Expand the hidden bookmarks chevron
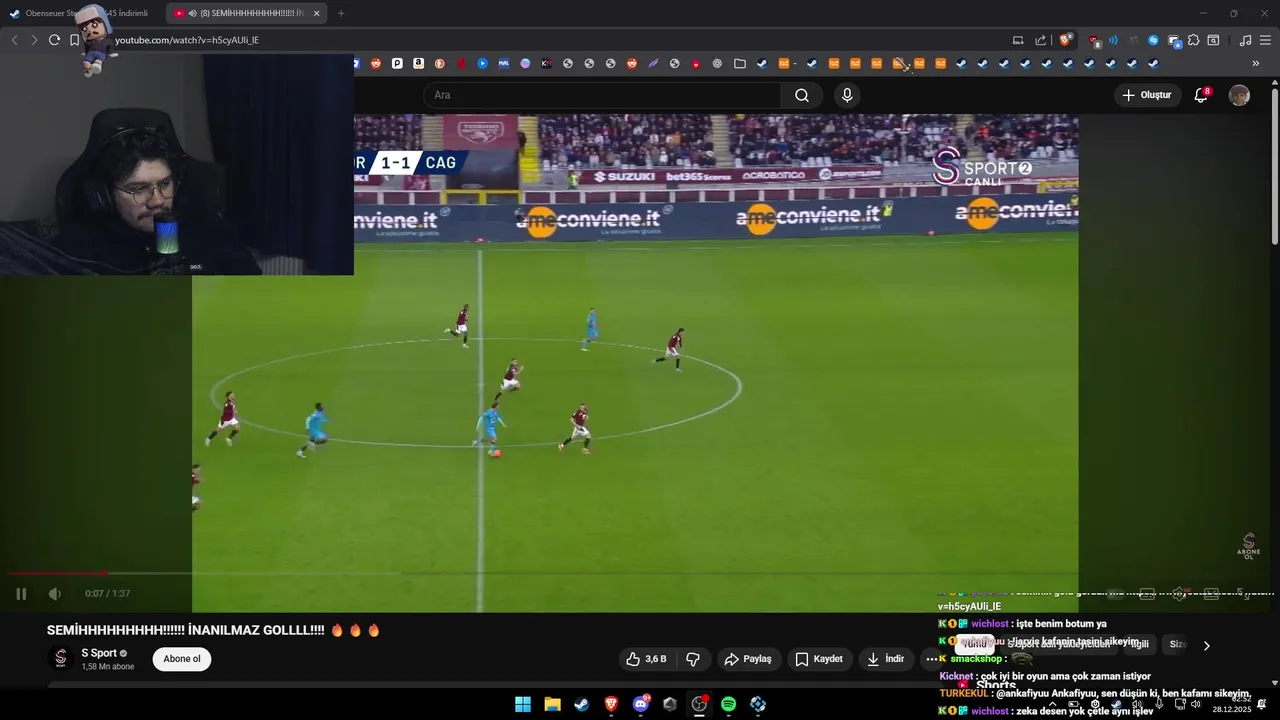The width and height of the screenshot is (1280, 720). (x=1255, y=63)
